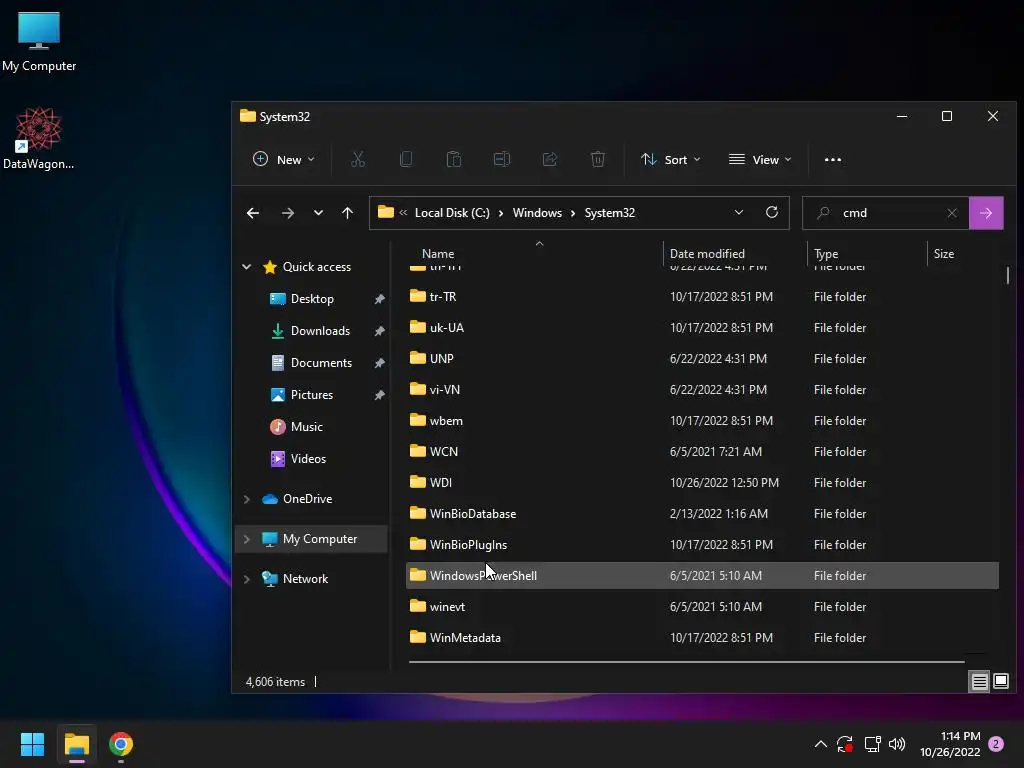Clear the cmd search text
1024x768 pixels.
click(952, 213)
